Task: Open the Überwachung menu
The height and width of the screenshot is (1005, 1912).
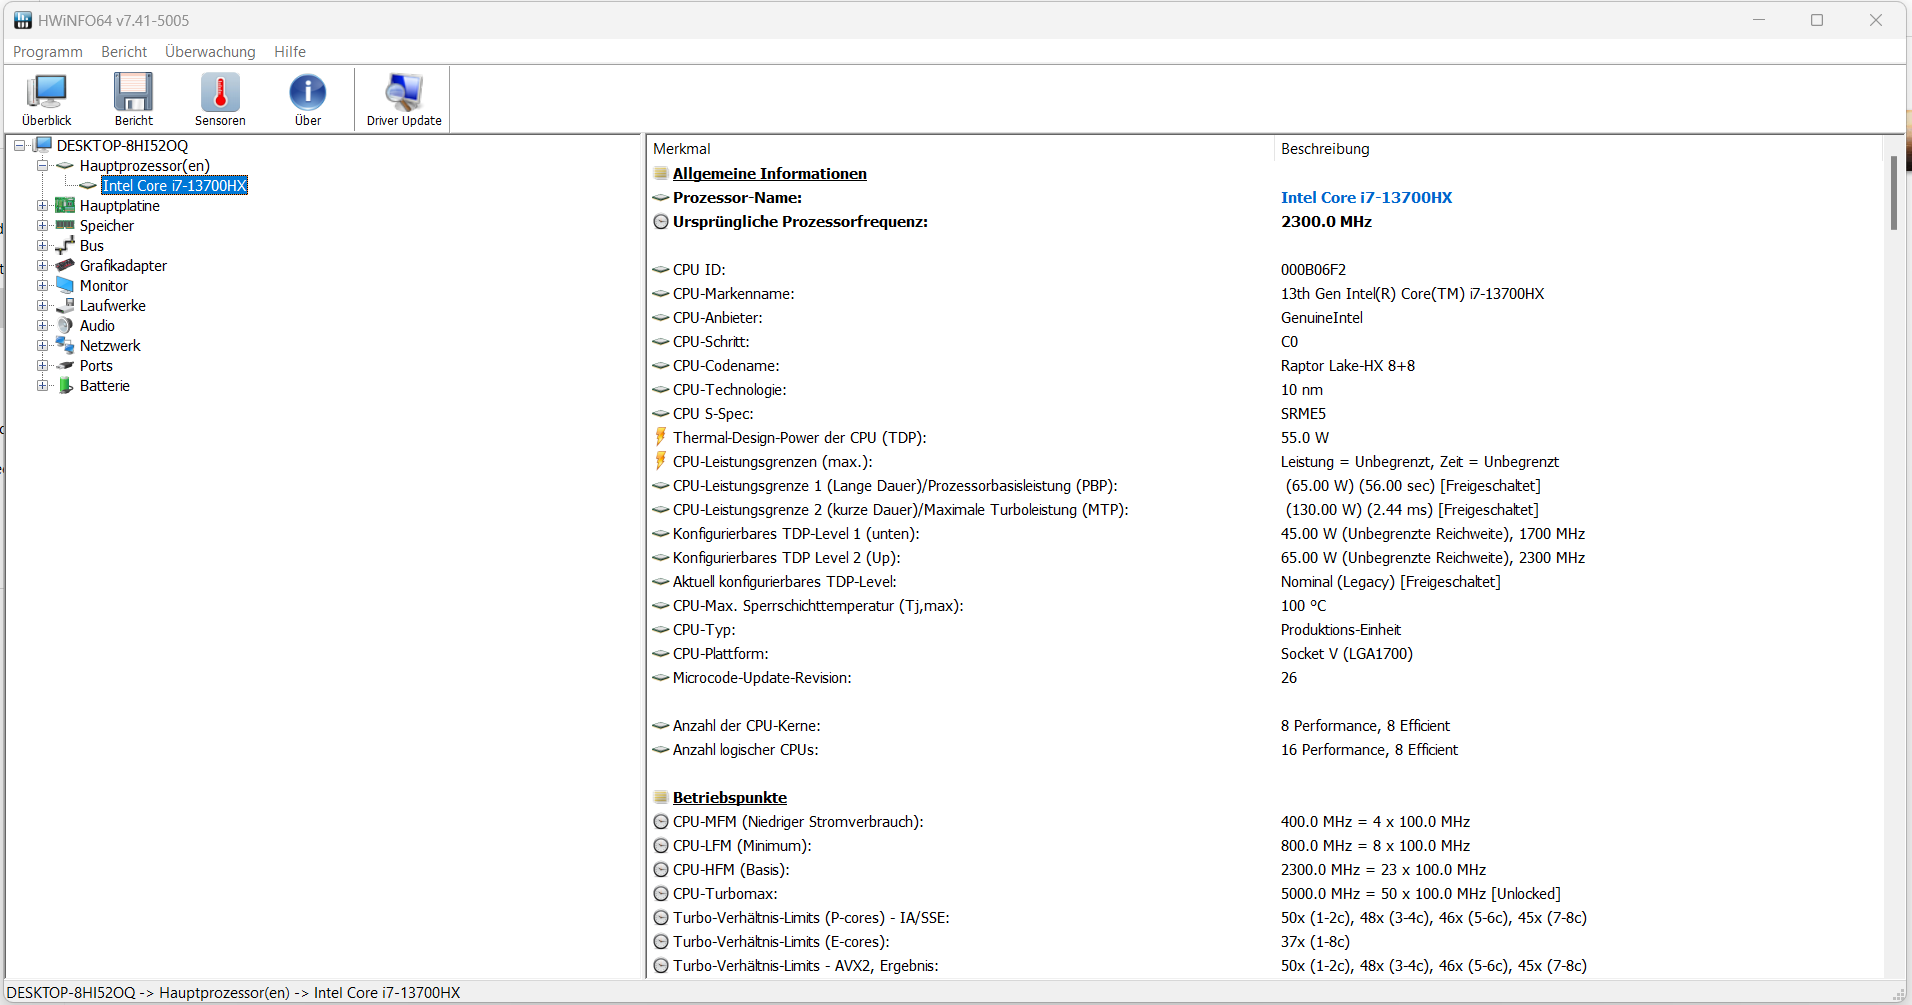Action: click(210, 52)
